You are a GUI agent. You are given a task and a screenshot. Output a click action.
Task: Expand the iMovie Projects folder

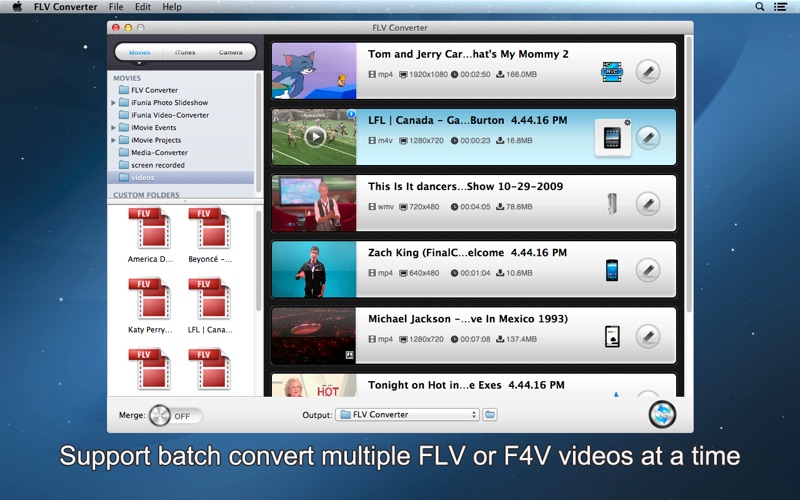113,140
